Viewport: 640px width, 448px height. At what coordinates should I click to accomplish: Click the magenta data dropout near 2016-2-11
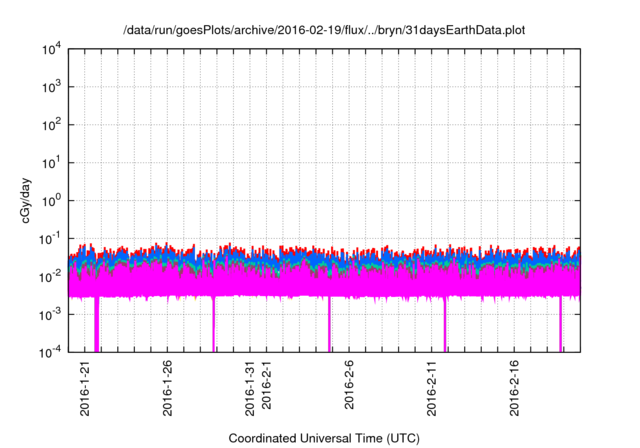click(x=445, y=324)
